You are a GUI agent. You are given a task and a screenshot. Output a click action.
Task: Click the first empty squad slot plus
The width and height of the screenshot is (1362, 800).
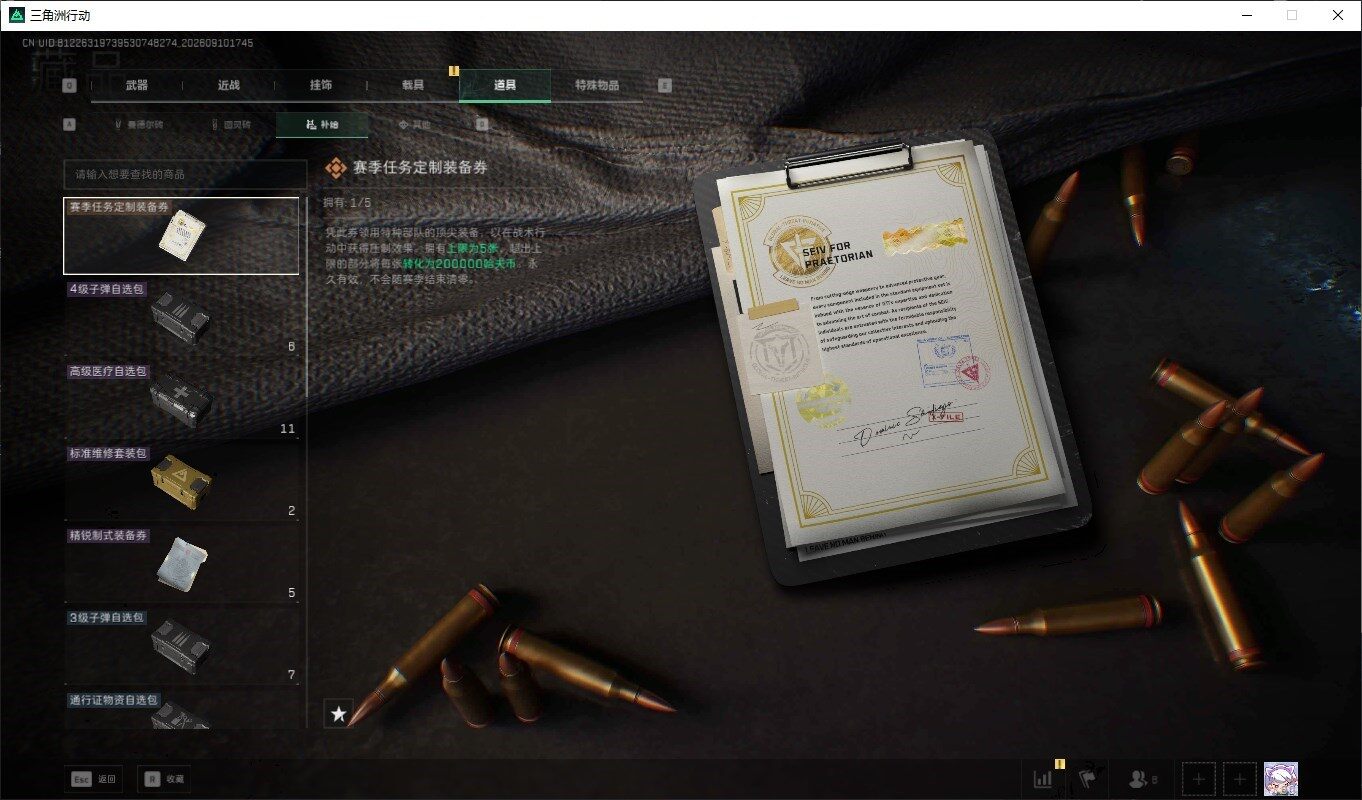point(1199,779)
